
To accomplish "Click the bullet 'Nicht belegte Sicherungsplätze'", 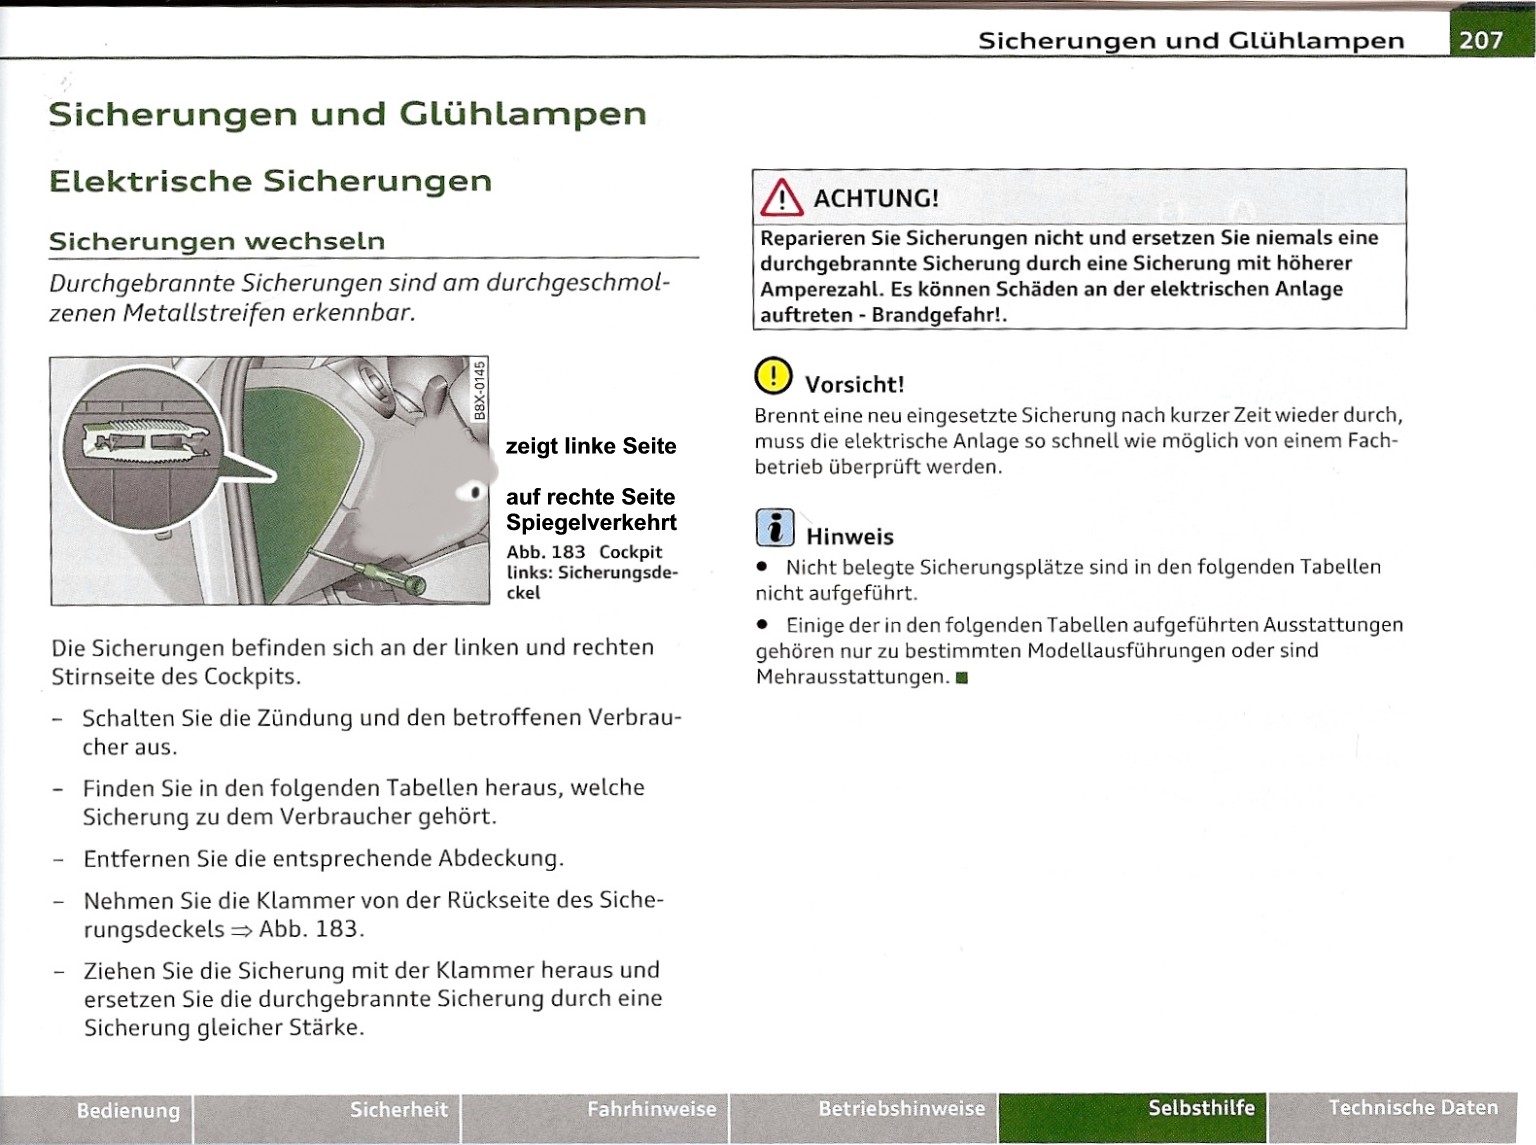I will (1067, 580).
